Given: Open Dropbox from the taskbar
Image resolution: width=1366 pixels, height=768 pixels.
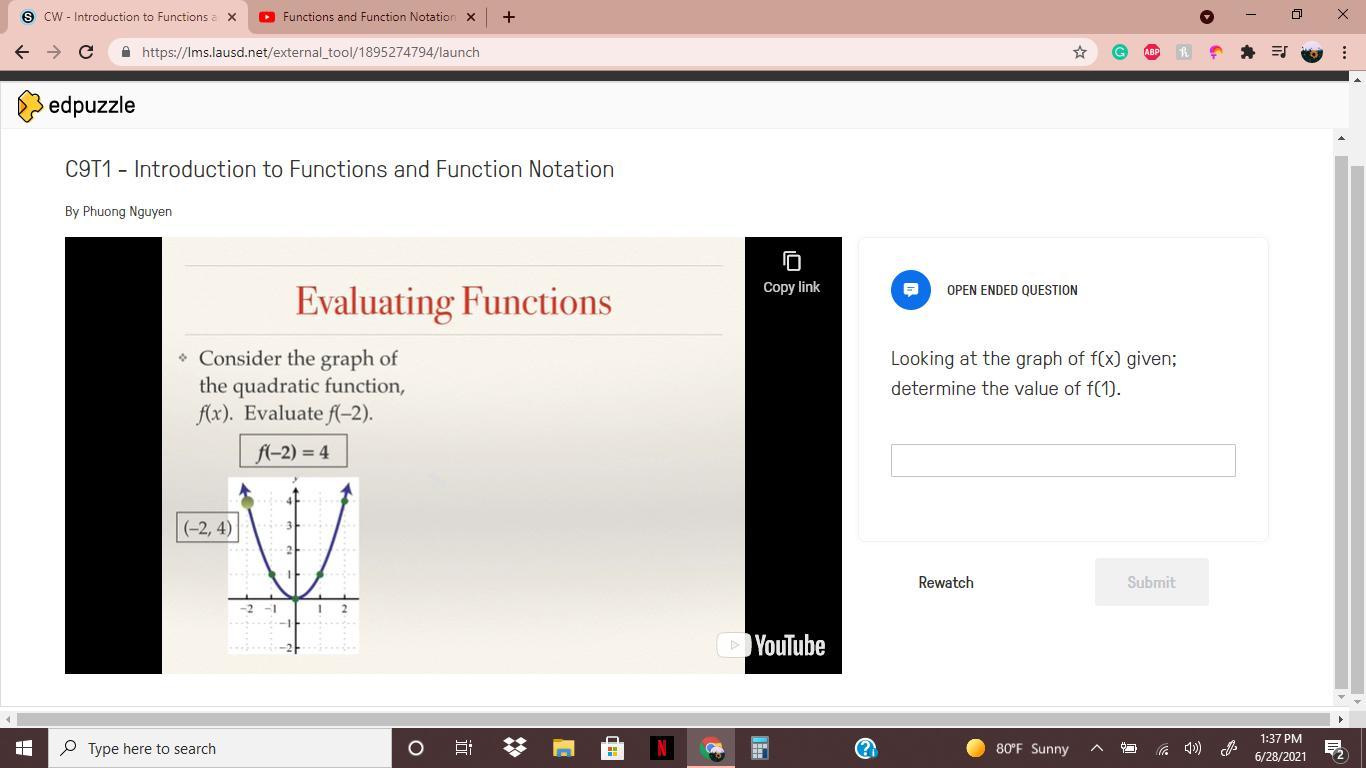Looking at the screenshot, I should point(515,748).
